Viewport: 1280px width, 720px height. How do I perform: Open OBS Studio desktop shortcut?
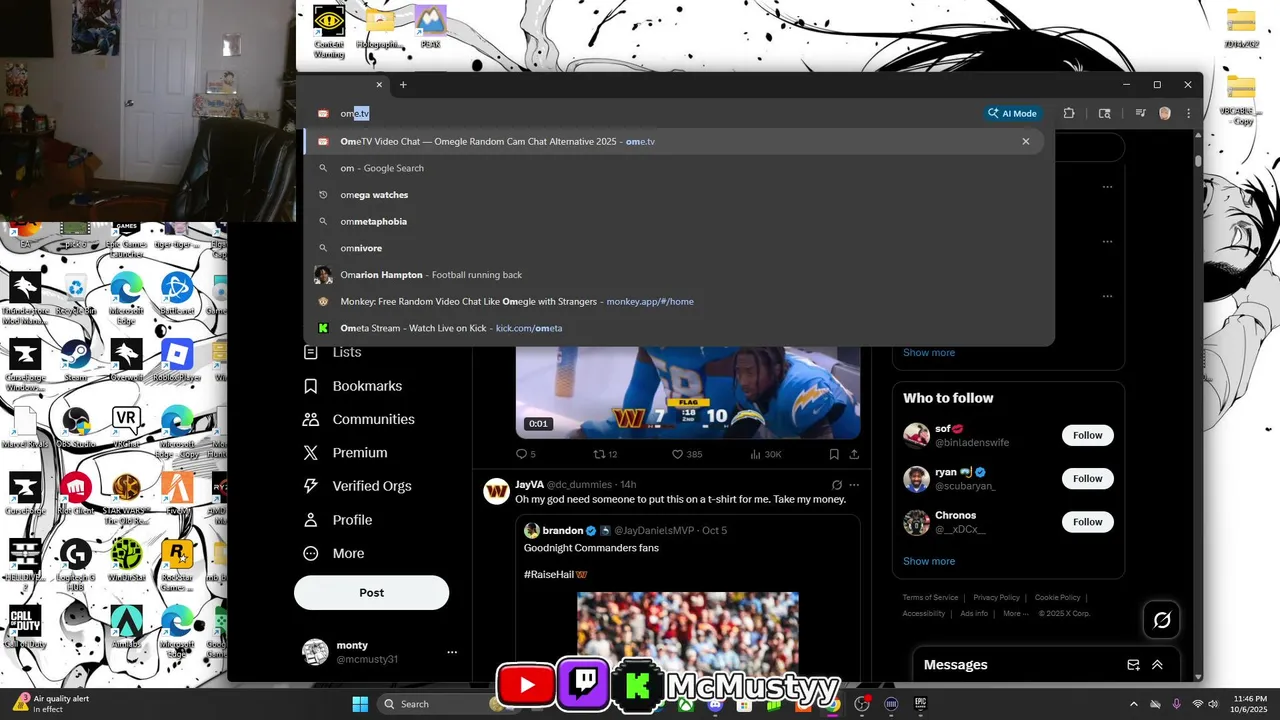coord(76,427)
